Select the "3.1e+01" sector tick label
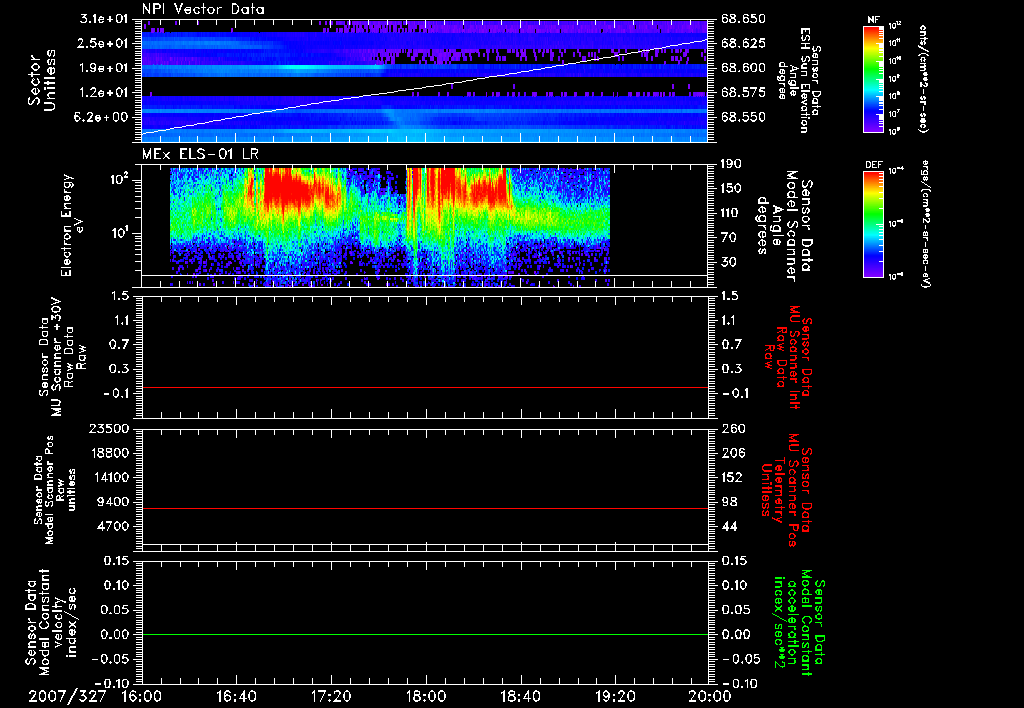 coord(104,19)
